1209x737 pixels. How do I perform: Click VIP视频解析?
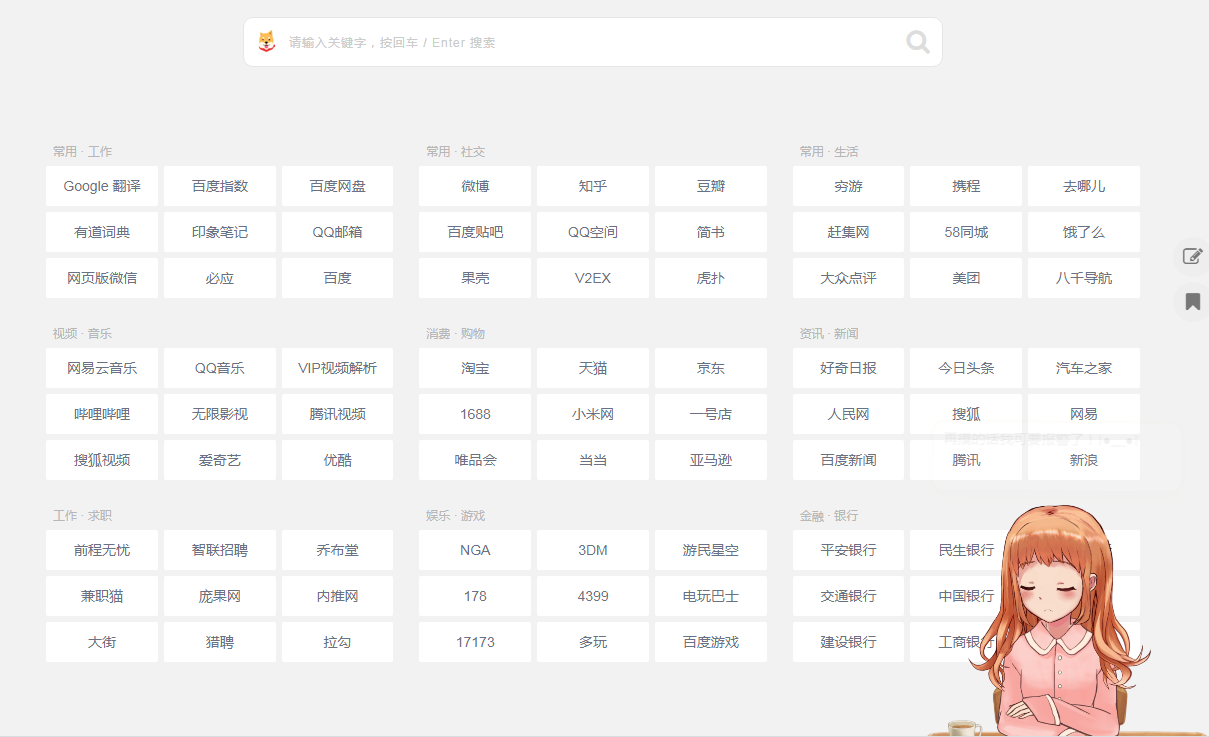(338, 368)
